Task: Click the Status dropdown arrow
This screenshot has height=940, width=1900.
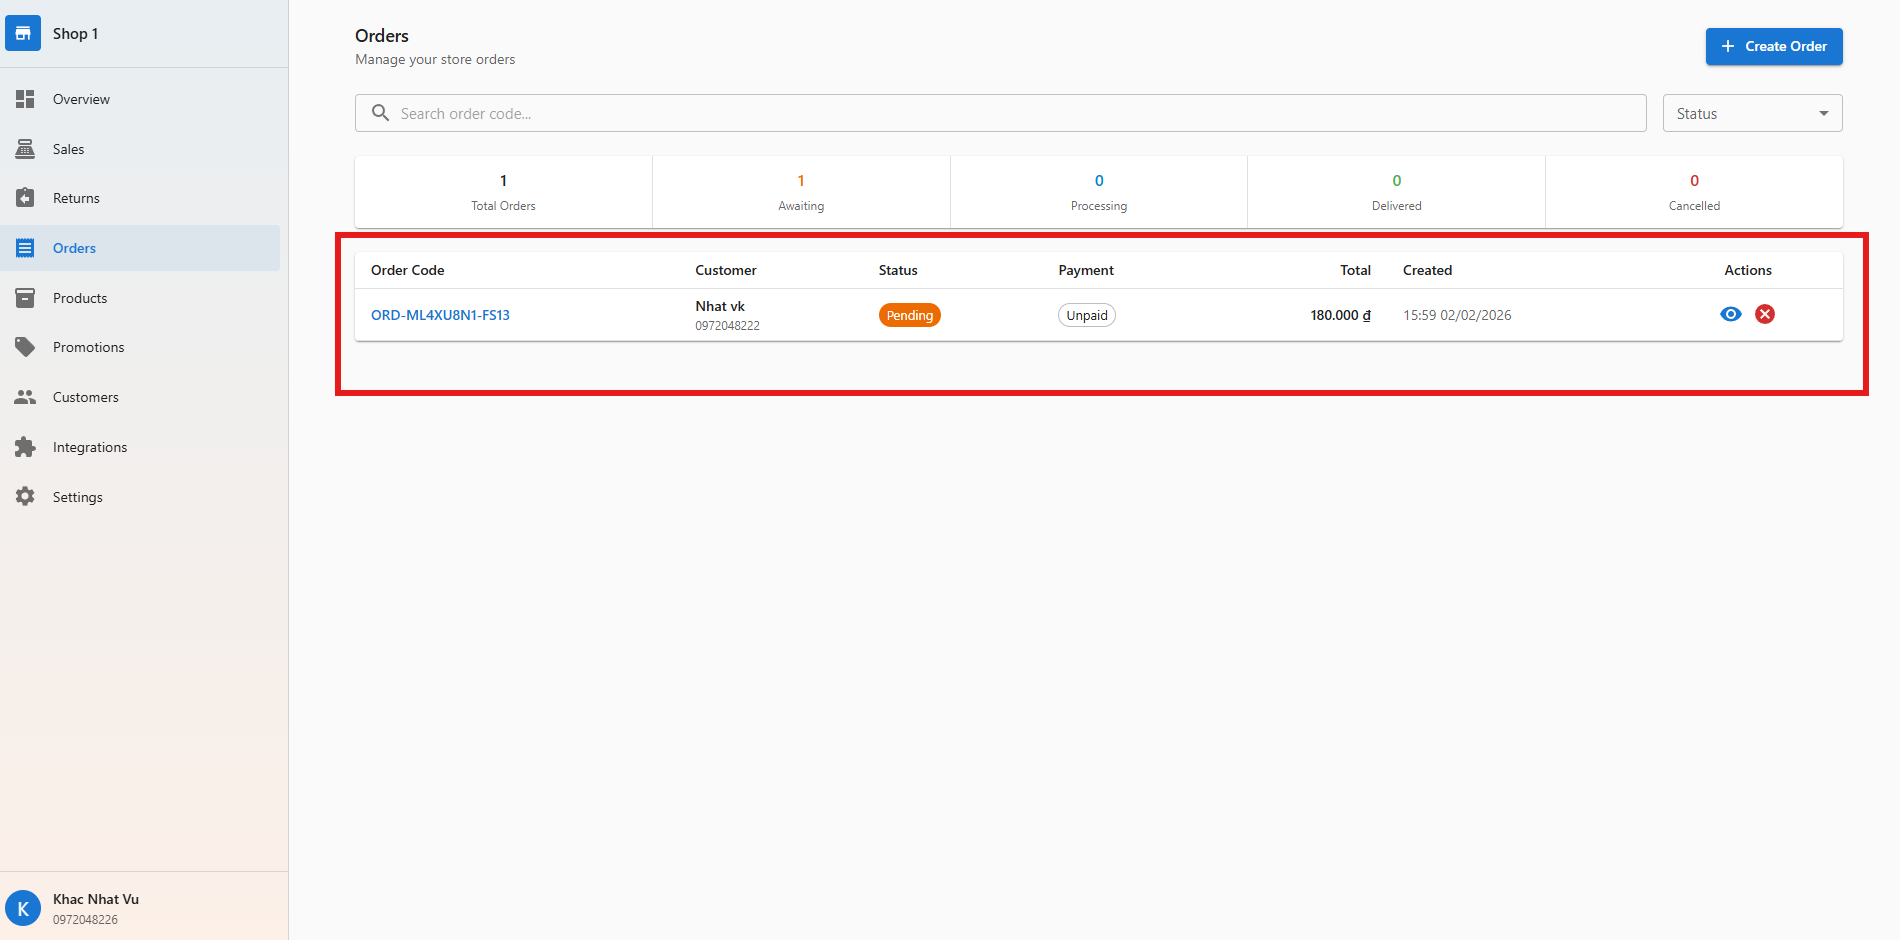Action: tap(1824, 113)
